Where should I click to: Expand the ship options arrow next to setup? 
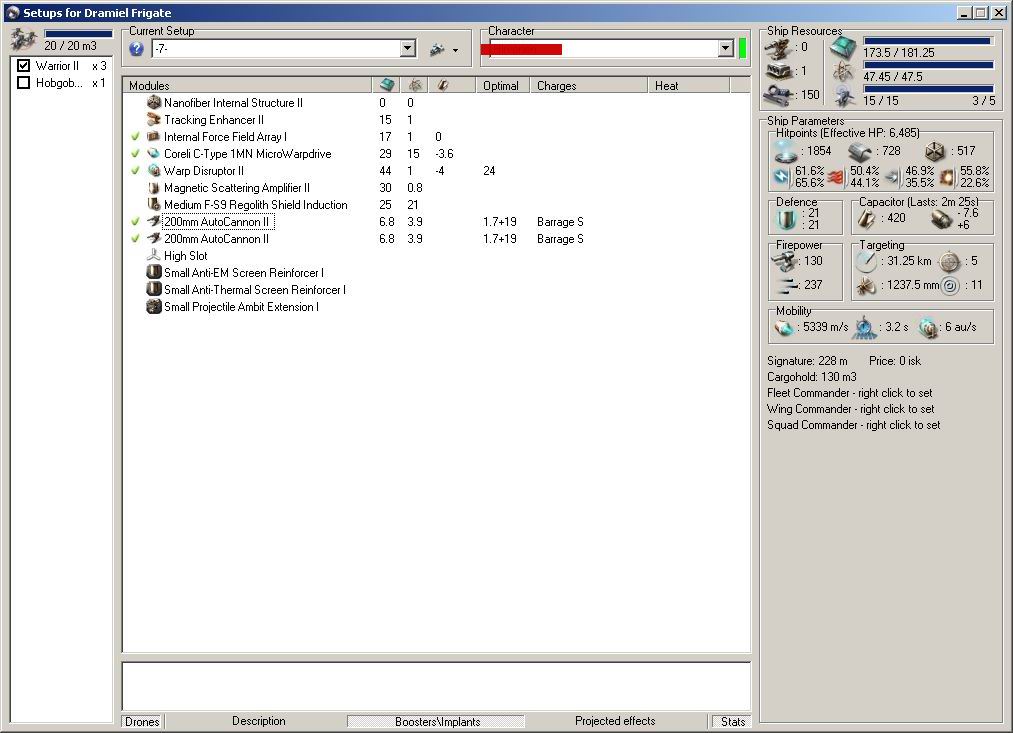point(455,50)
